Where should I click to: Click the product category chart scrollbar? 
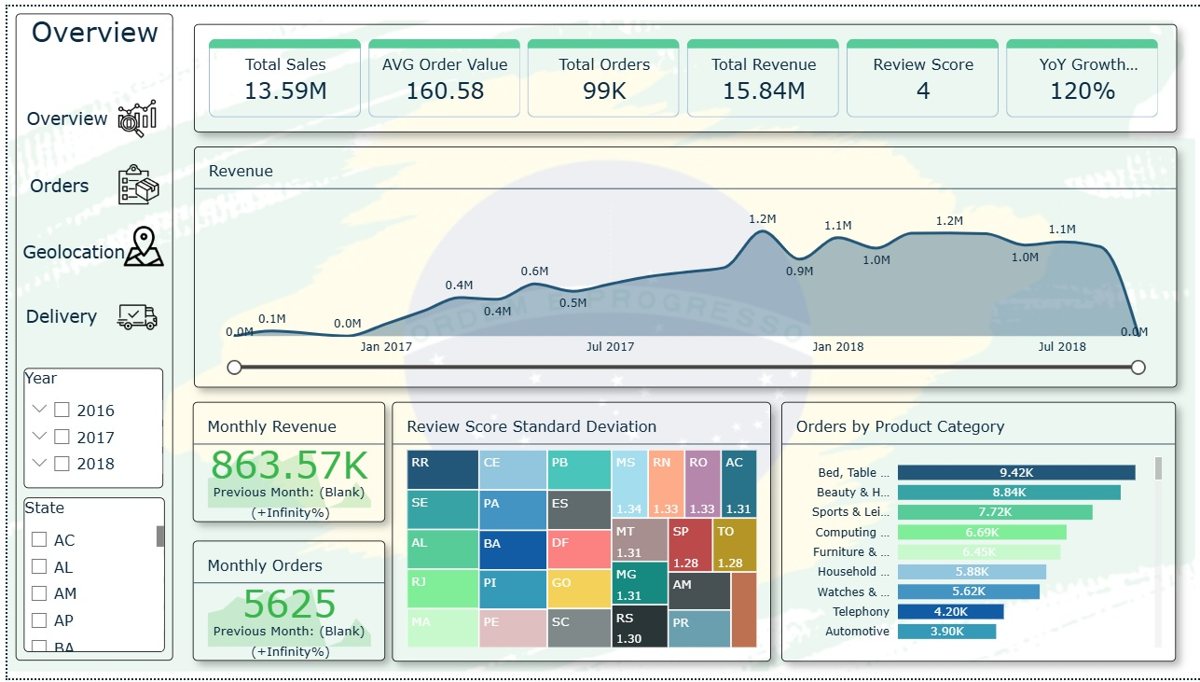coord(1159,468)
